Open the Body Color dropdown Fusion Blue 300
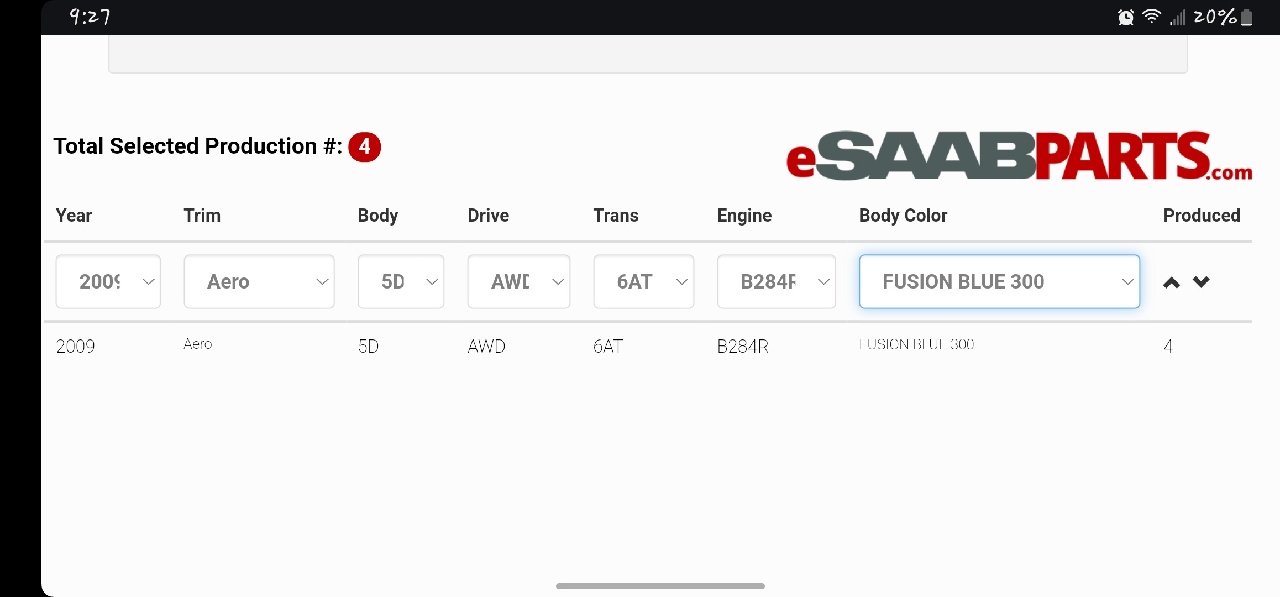1280x597 pixels. [x=999, y=282]
